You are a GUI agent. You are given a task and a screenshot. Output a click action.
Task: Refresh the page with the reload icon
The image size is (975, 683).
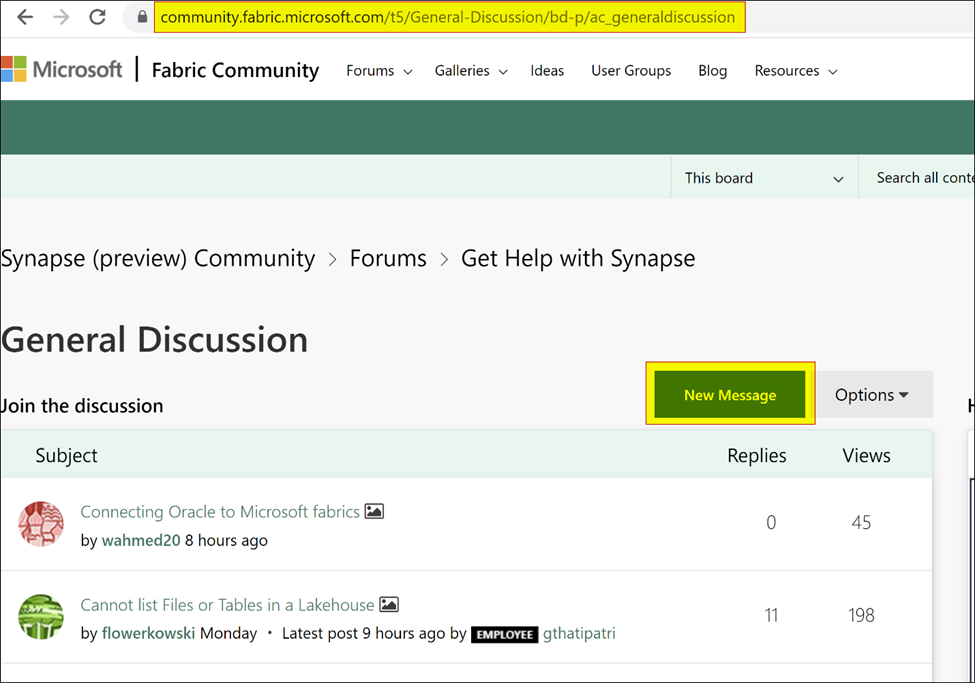(96, 16)
